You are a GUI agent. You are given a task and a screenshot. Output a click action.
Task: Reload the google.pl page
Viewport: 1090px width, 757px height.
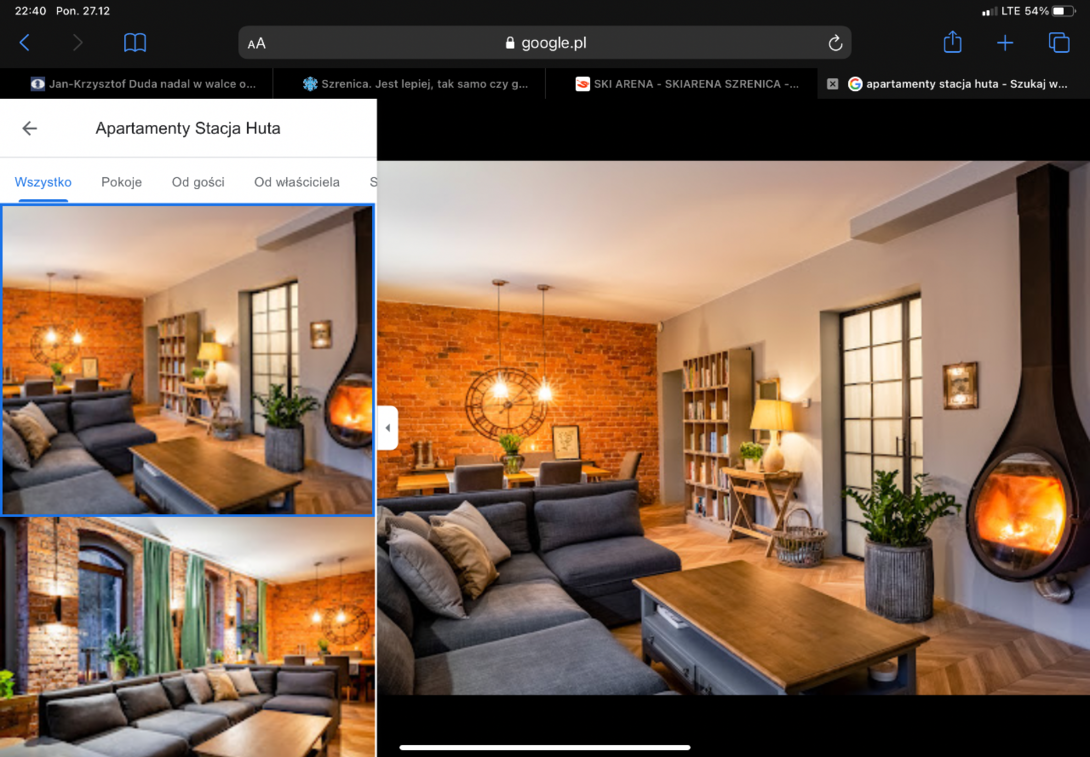click(x=835, y=43)
